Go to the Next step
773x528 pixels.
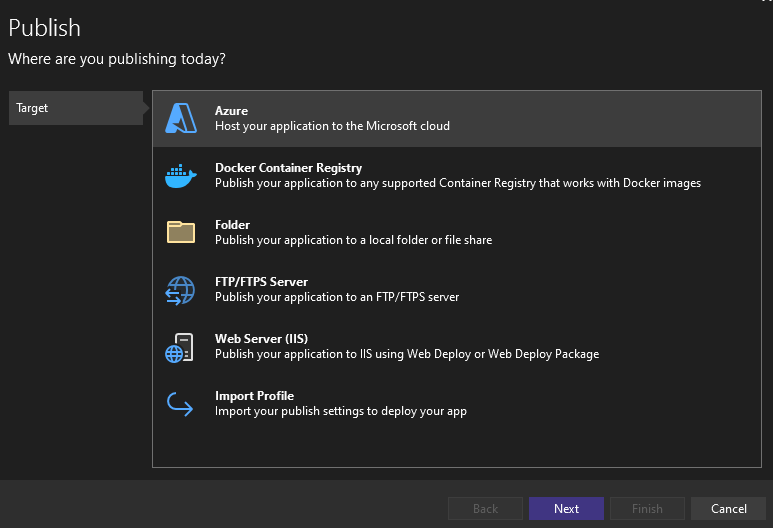(x=566, y=508)
